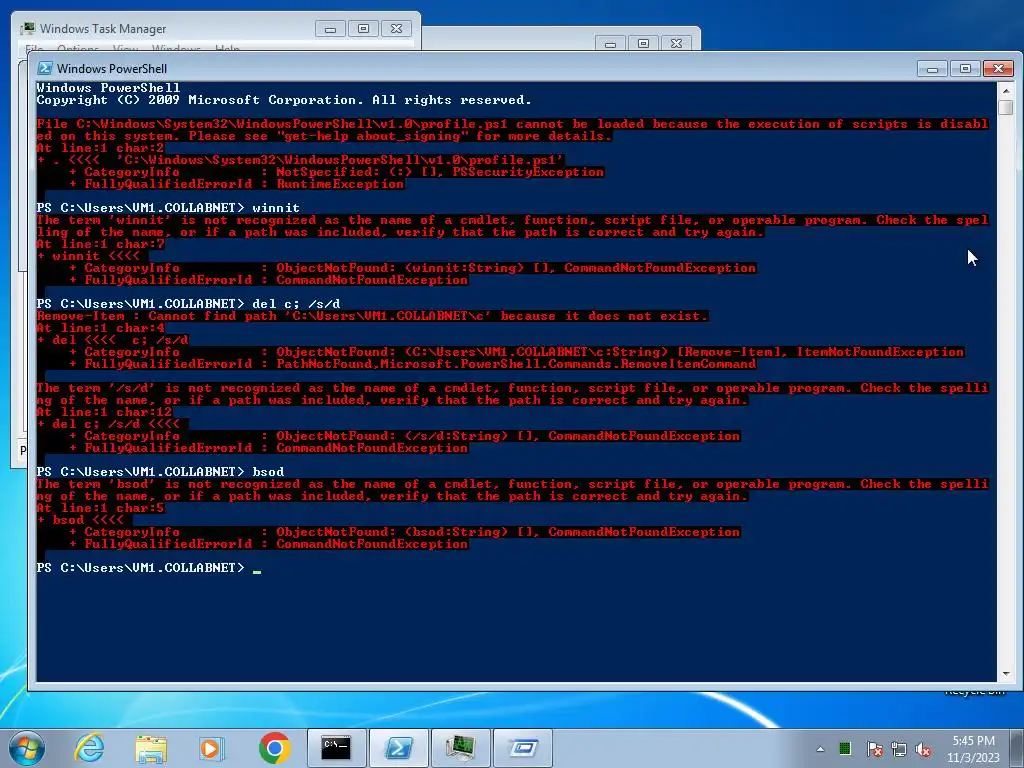Open the last taskbar app icon next to Task Manager
Viewport: 1024px width, 768px height.
522,748
